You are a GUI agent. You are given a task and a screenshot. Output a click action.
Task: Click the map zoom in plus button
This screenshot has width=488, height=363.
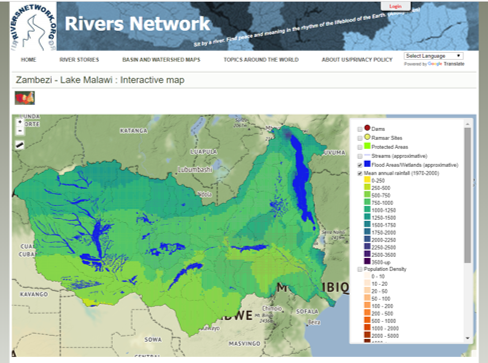[x=20, y=122]
